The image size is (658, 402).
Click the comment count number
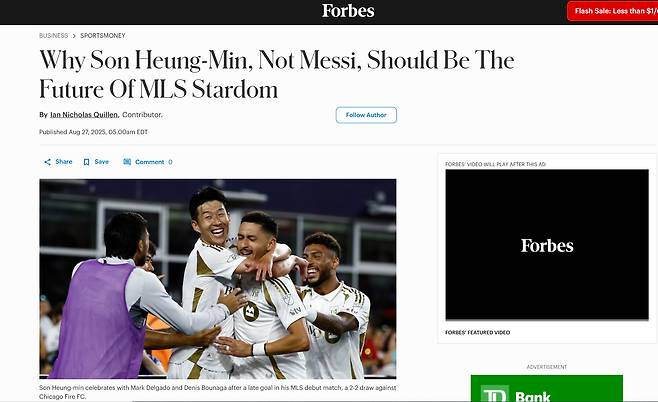pos(170,162)
